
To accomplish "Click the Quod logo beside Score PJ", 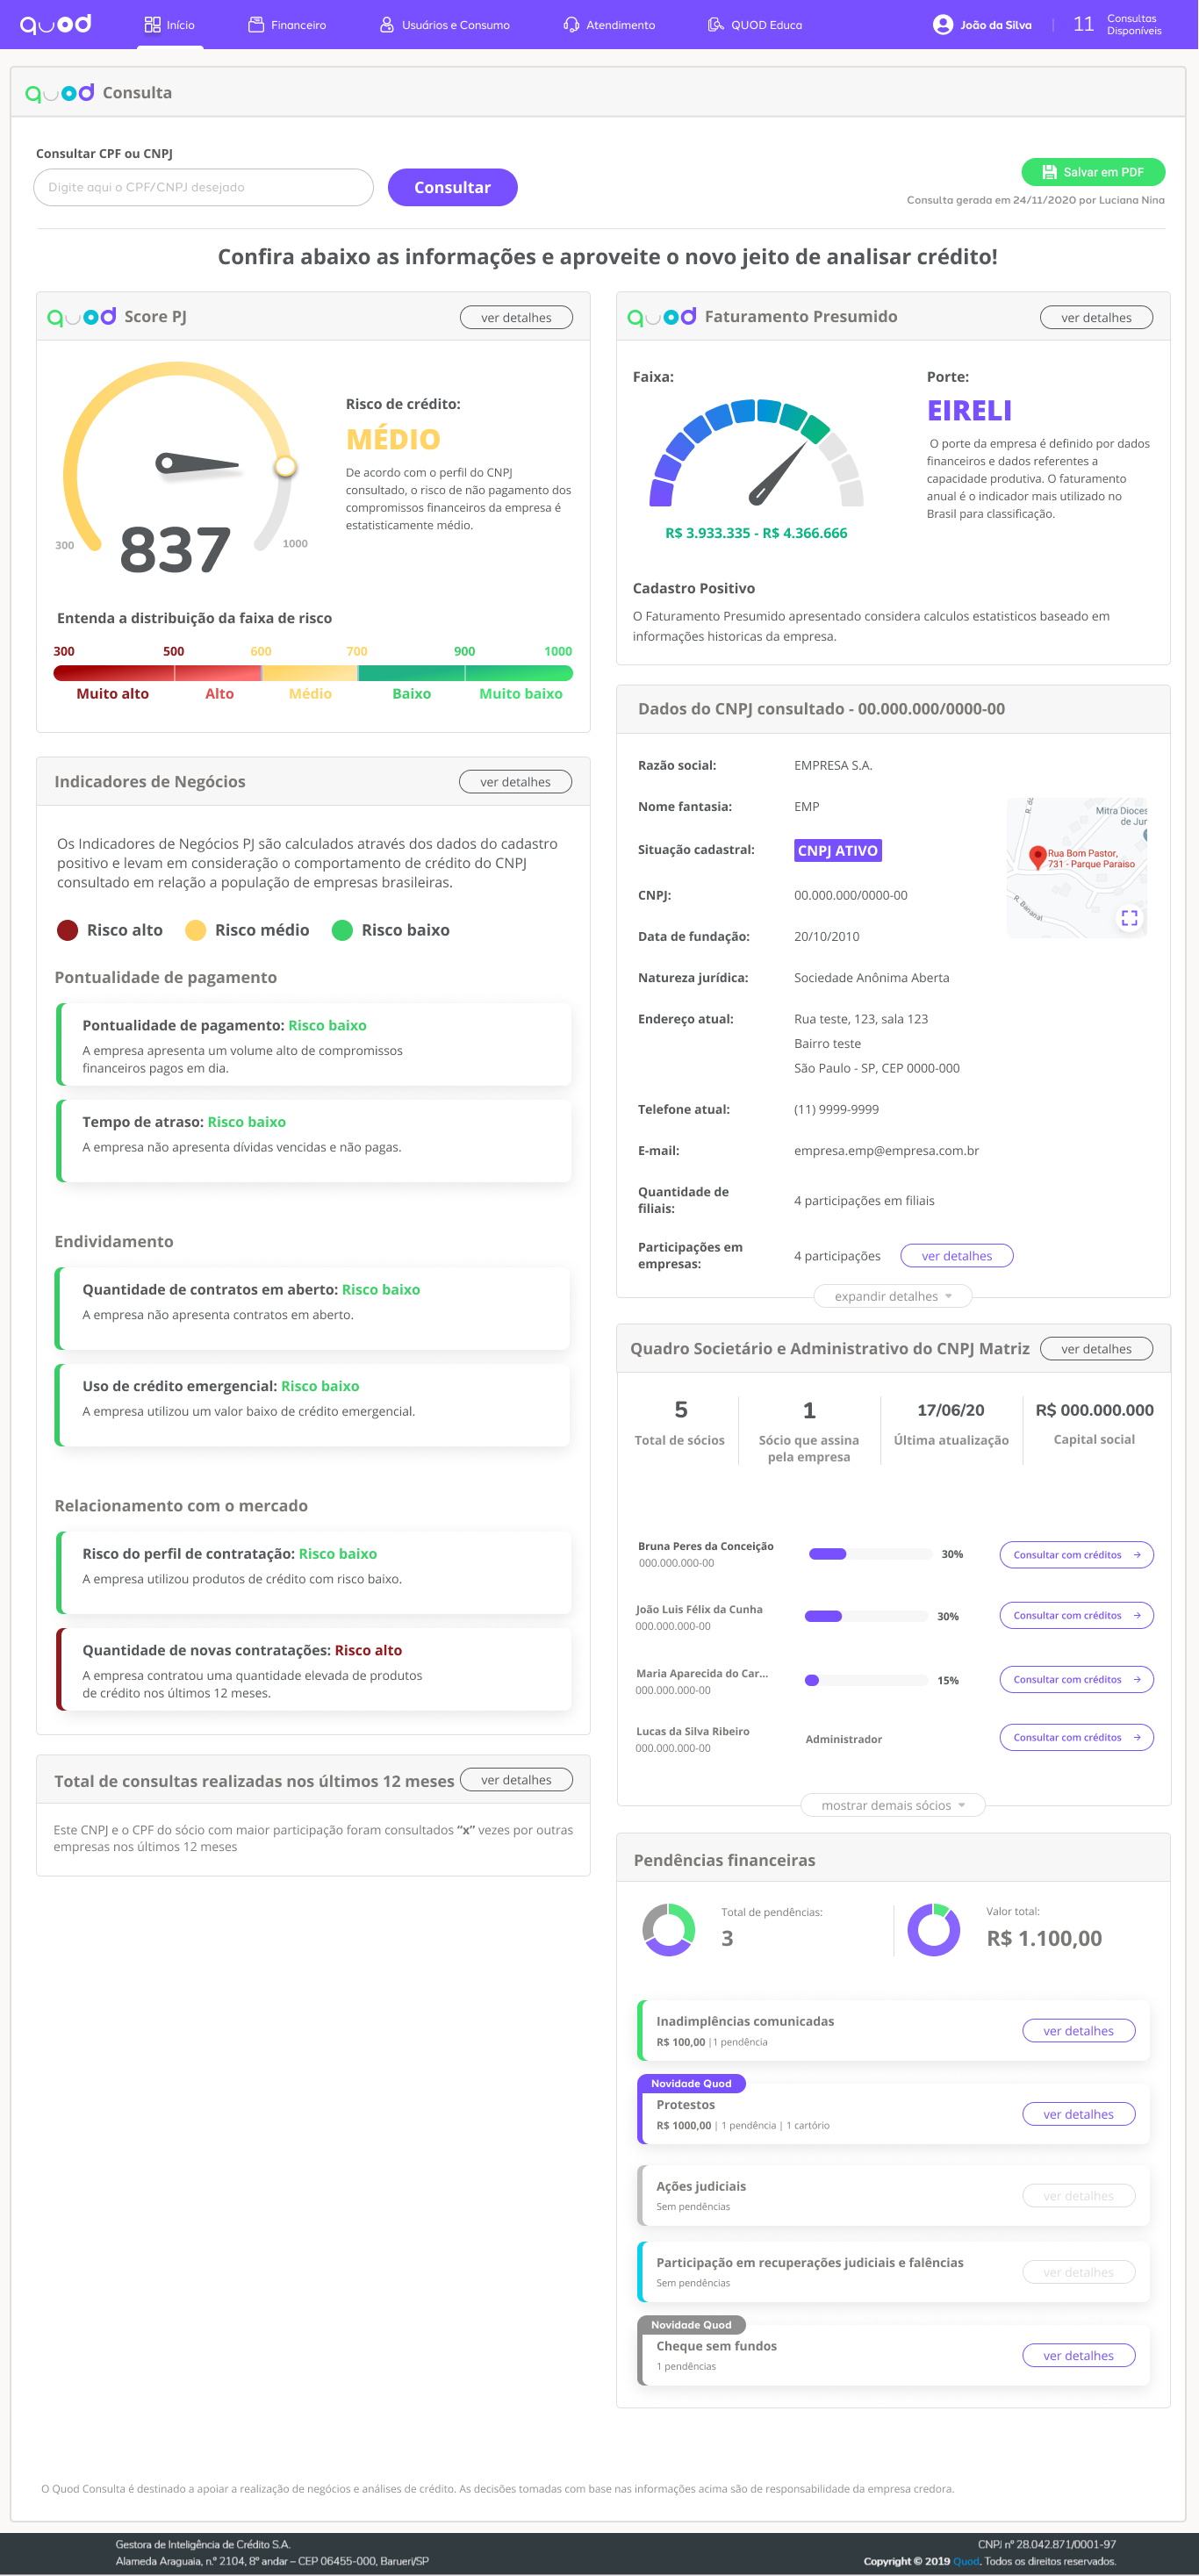I will click(81, 317).
